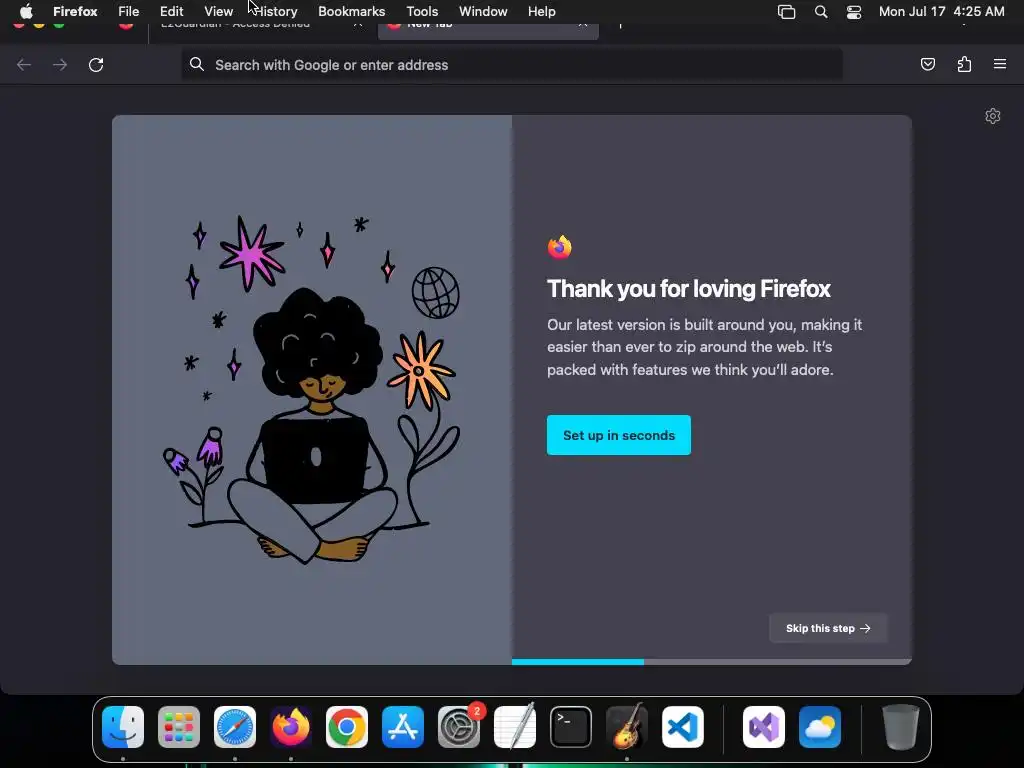1024x768 pixels.
Task: Open the Help menu
Action: (541, 11)
